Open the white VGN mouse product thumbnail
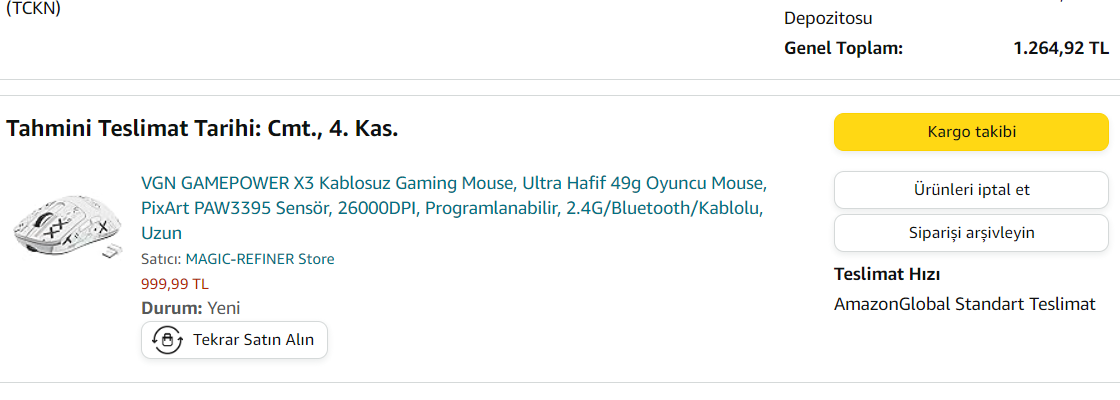 point(63,227)
